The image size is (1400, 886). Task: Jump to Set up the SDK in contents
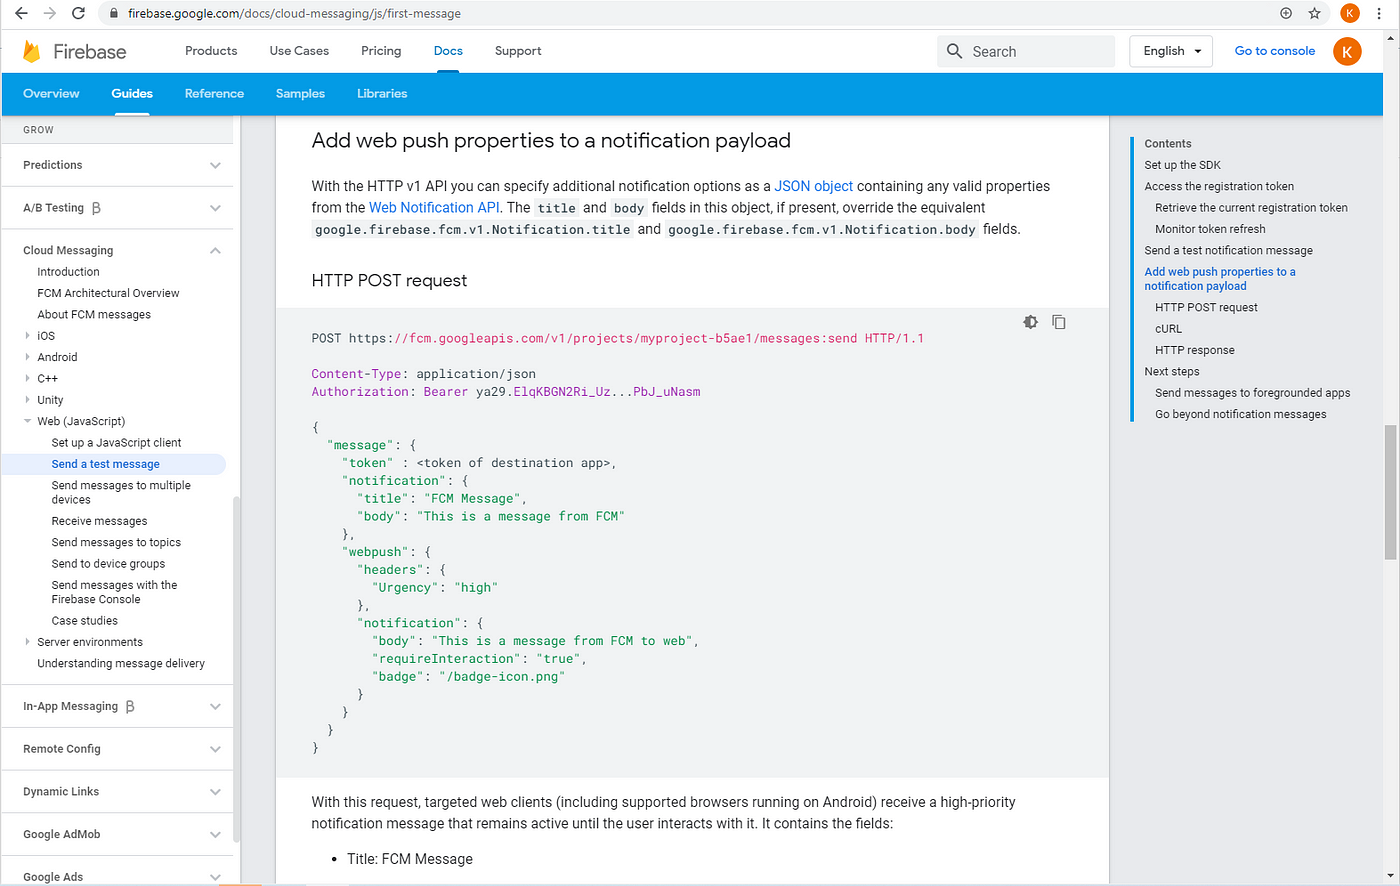tap(1182, 165)
